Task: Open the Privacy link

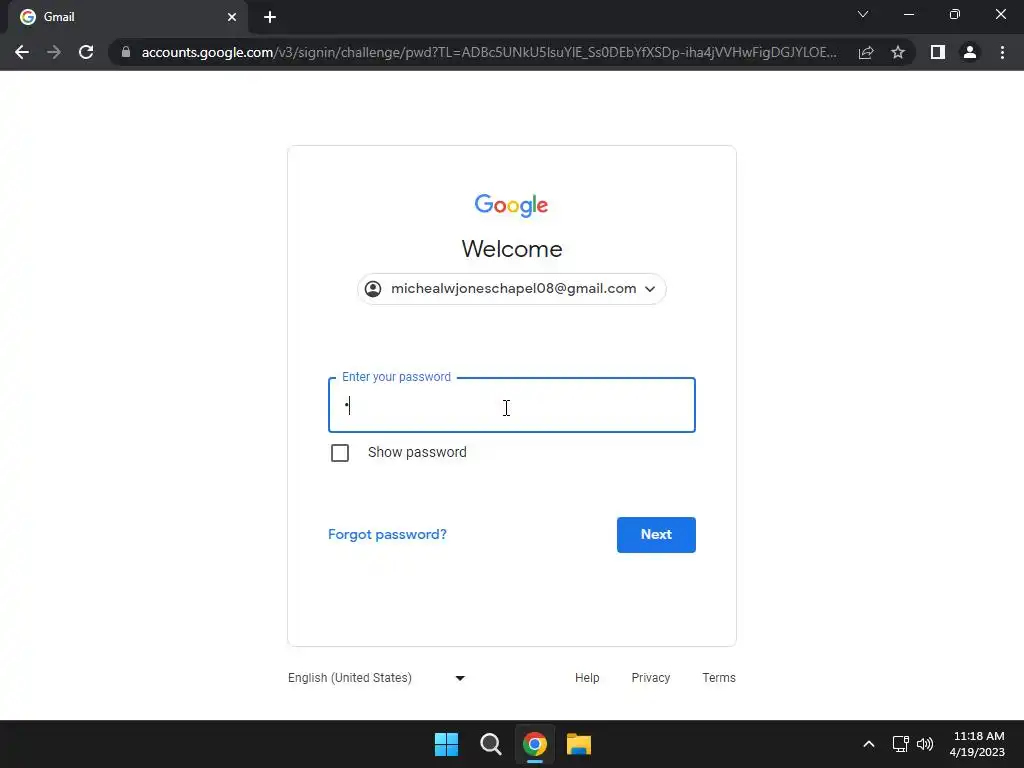Action: 650,678
